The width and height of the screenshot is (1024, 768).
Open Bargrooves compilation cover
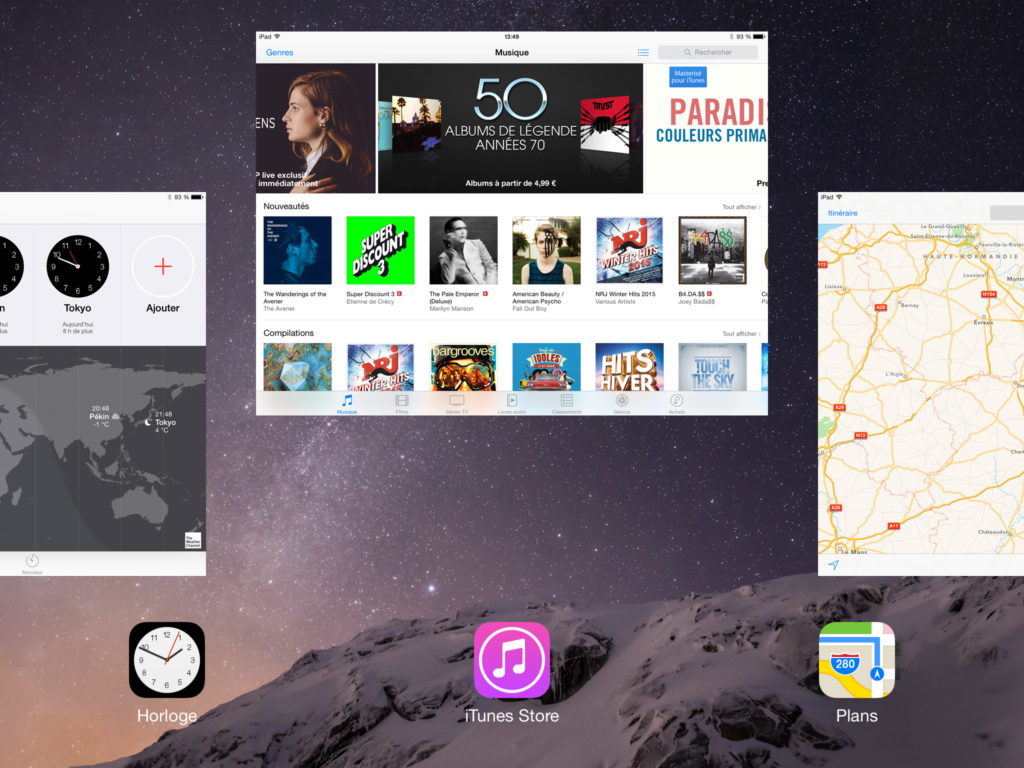pos(463,367)
